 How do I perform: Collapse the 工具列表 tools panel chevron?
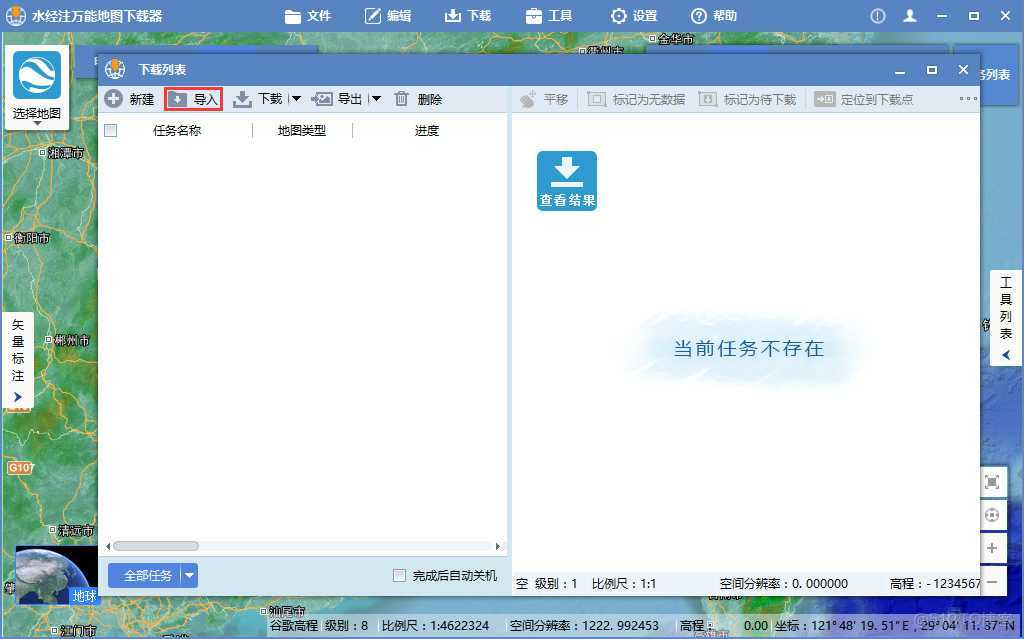(1005, 354)
